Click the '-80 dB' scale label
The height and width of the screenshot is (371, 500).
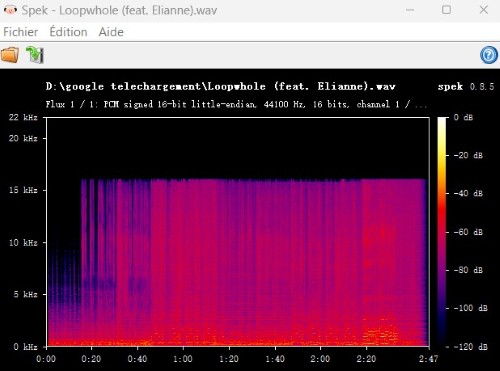pyautogui.click(x=468, y=270)
